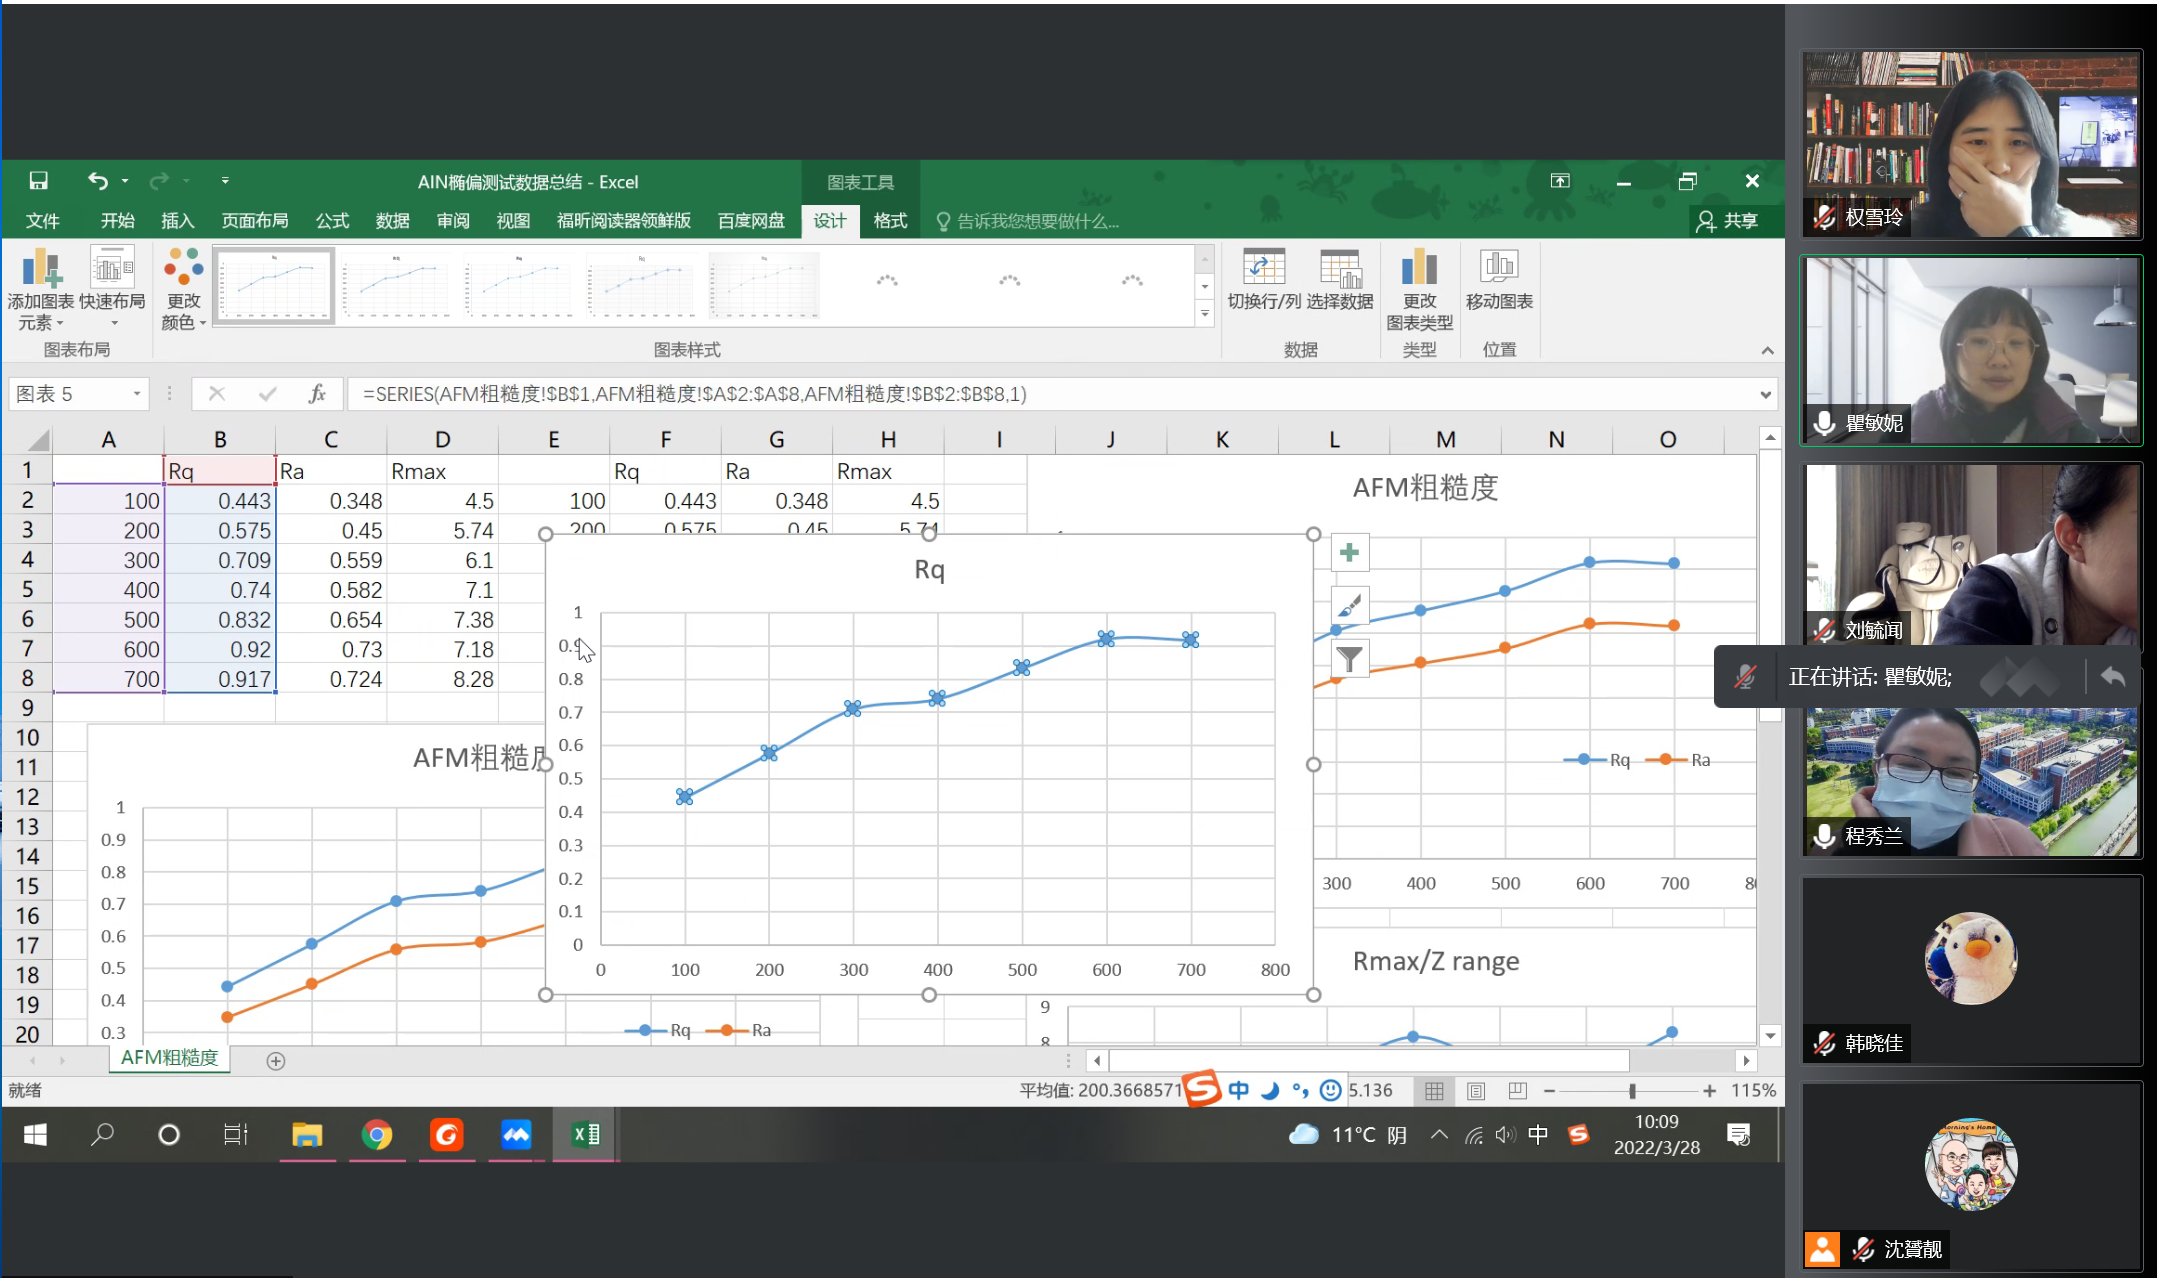Open the 插入 ribbon tab
This screenshot has width=2159, height=1278.
[x=177, y=221]
